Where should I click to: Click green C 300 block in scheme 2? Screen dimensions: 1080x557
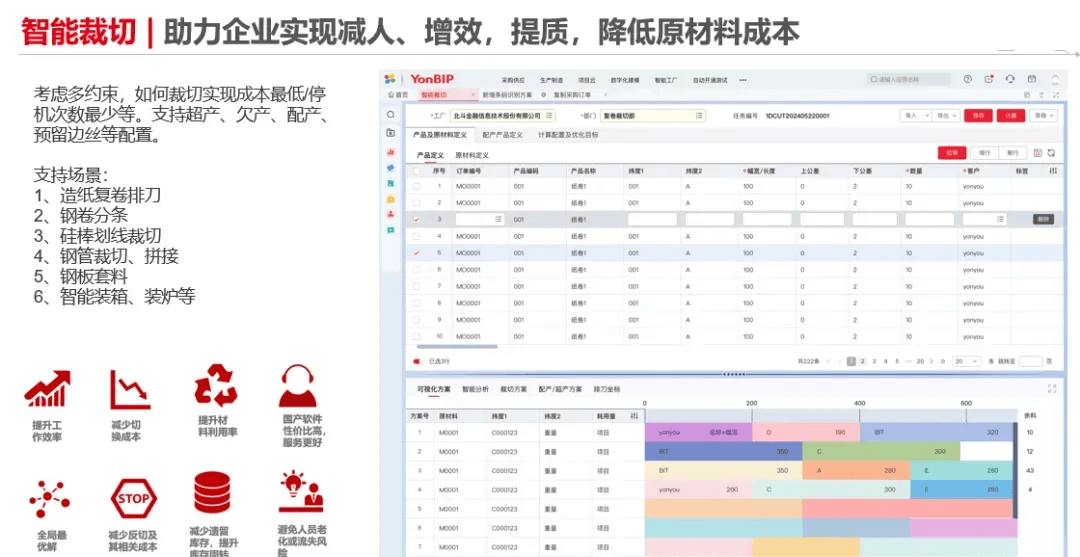(881, 452)
